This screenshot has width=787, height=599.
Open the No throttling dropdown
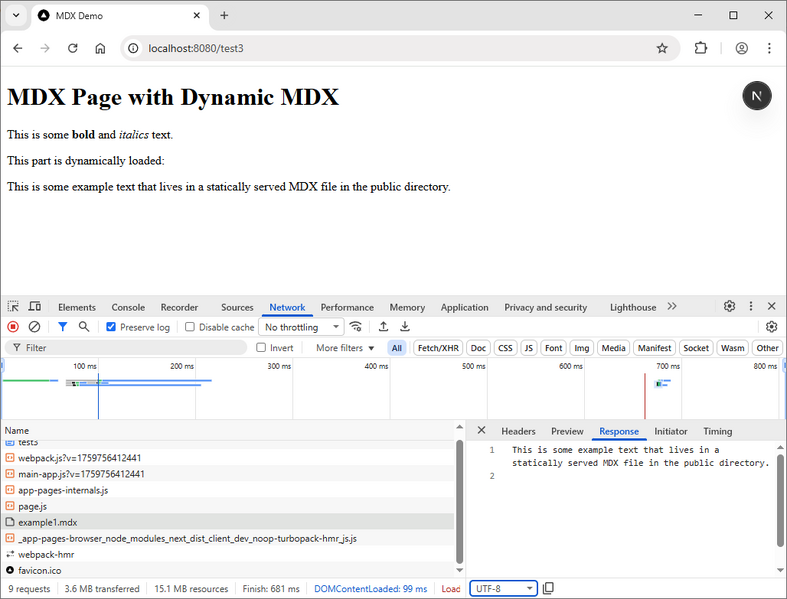[301, 327]
